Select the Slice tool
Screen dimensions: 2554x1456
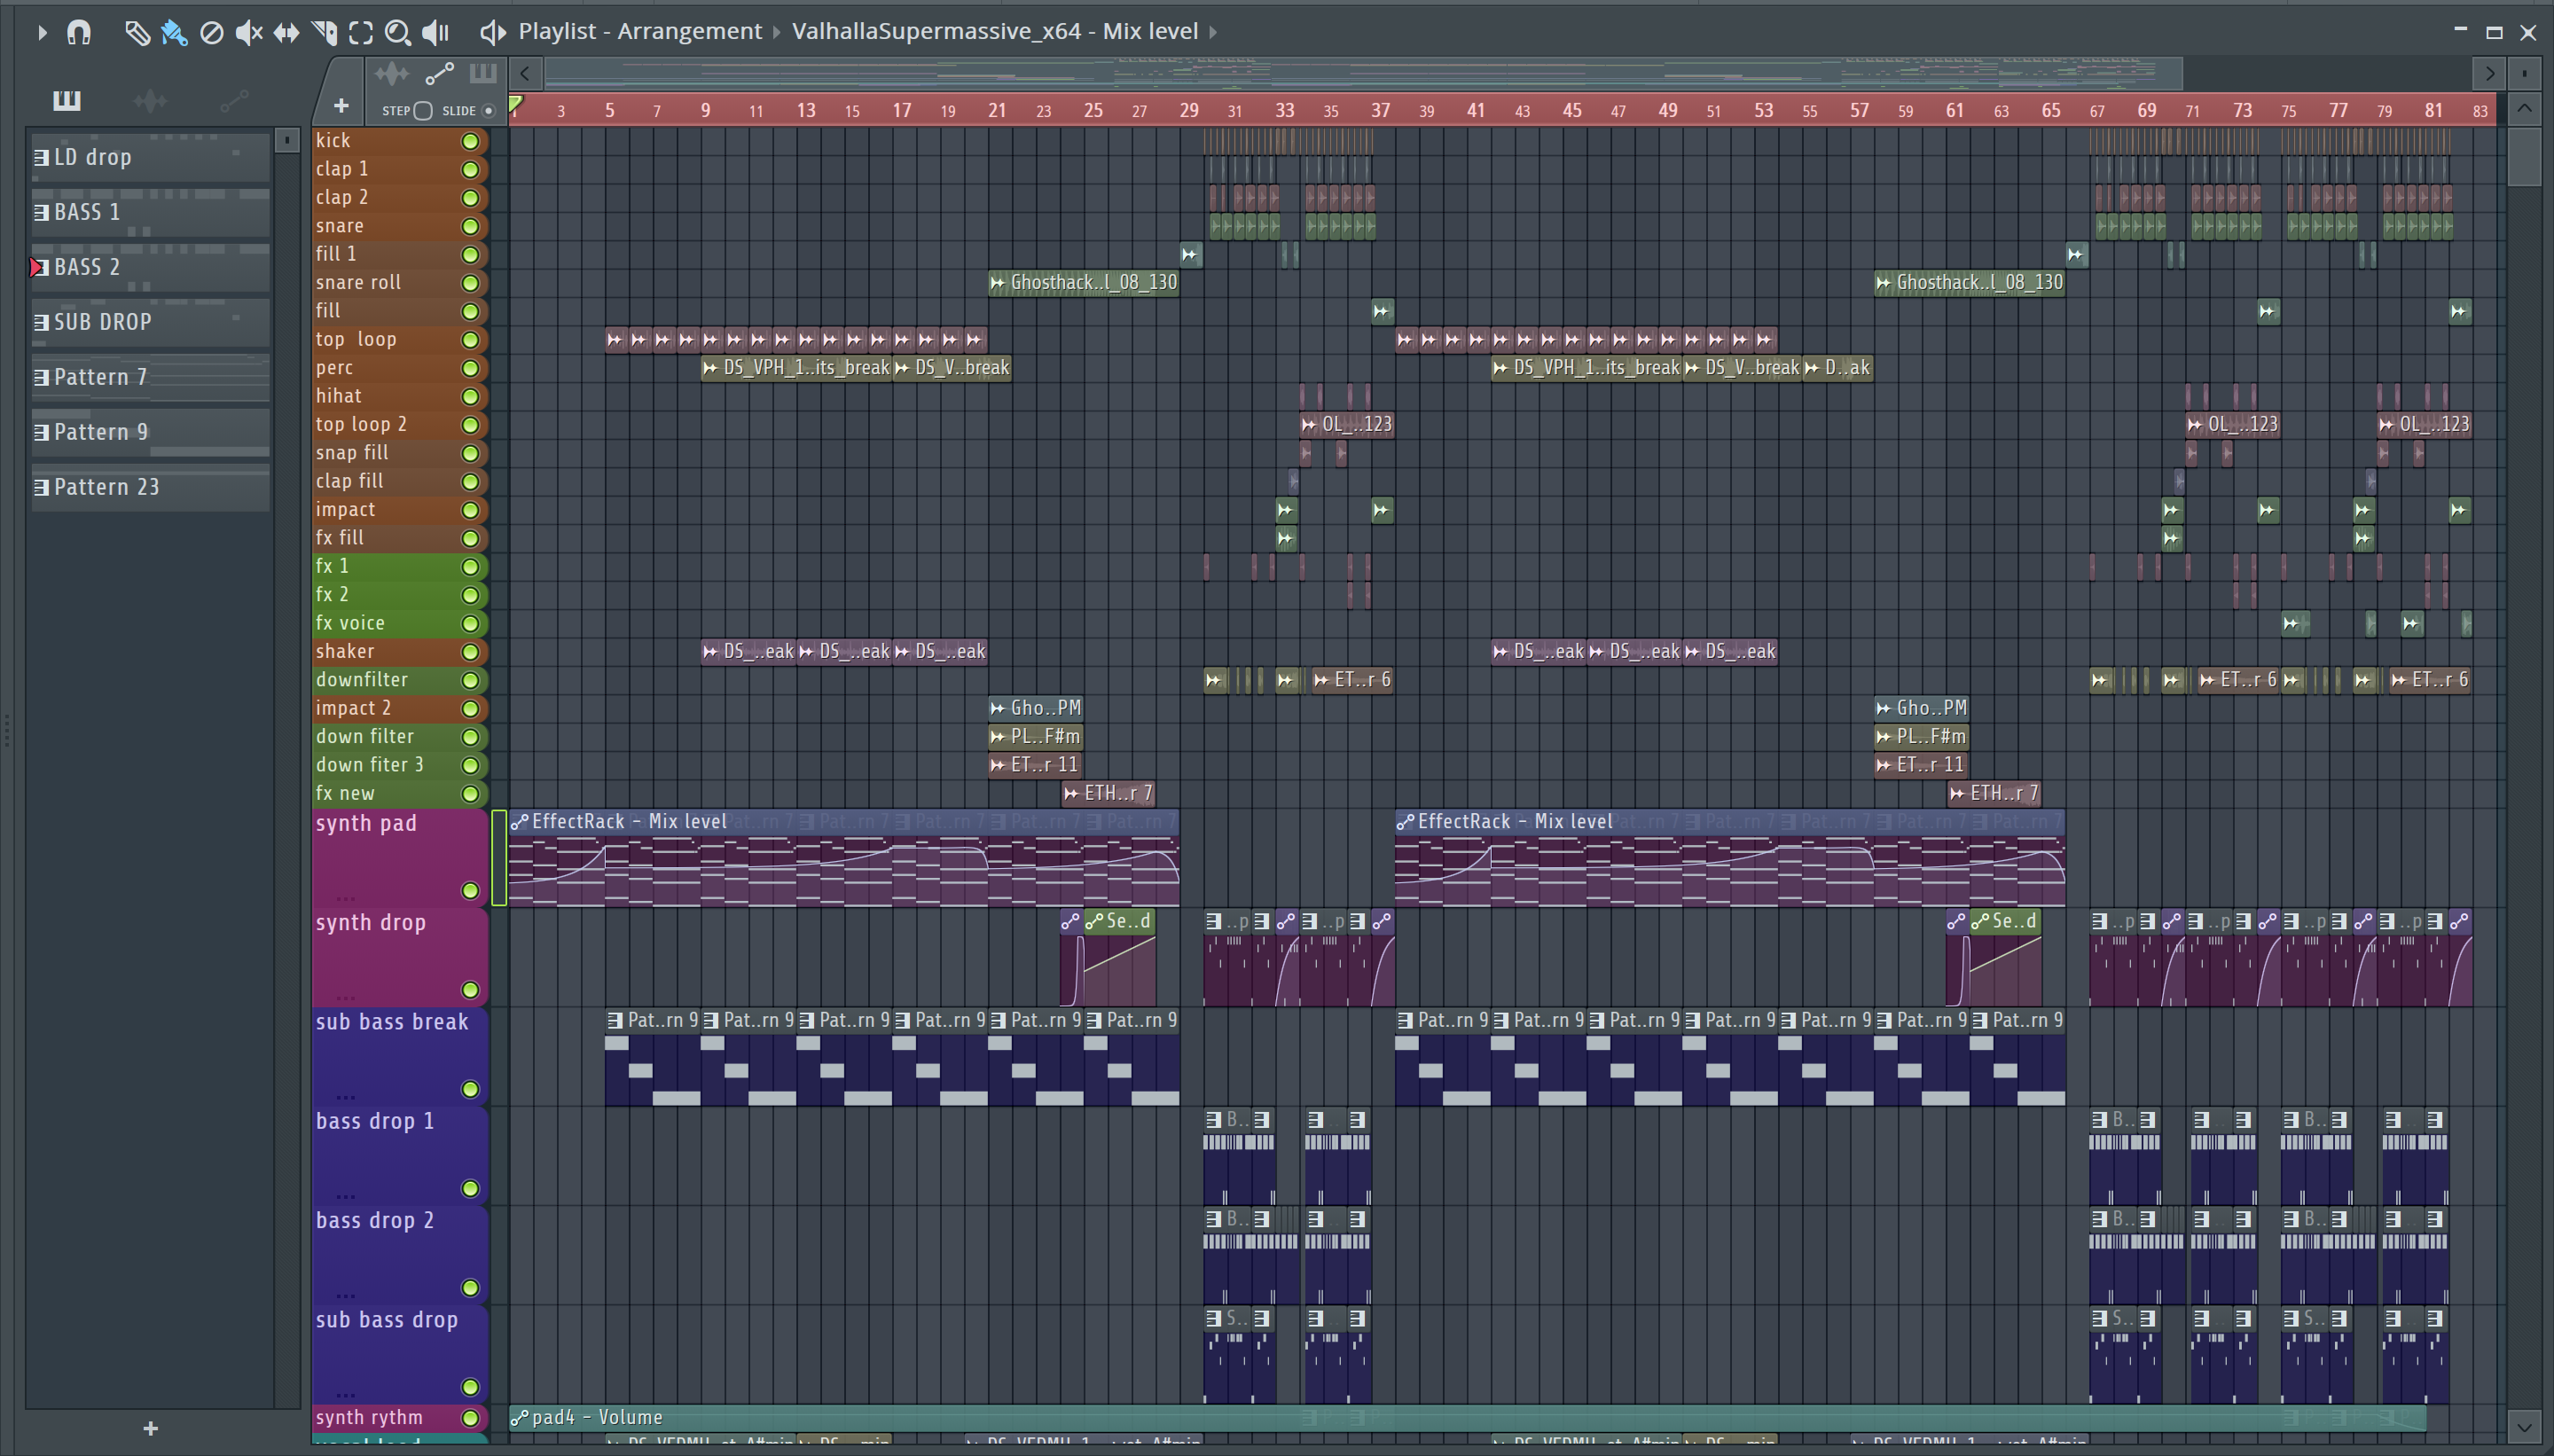pyautogui.click(x=324, y=33)
